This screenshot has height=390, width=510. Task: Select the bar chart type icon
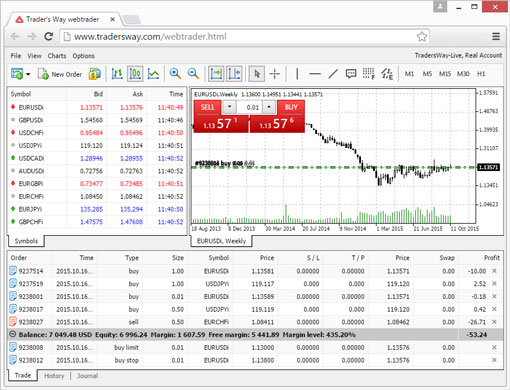(x=117, y=74)
